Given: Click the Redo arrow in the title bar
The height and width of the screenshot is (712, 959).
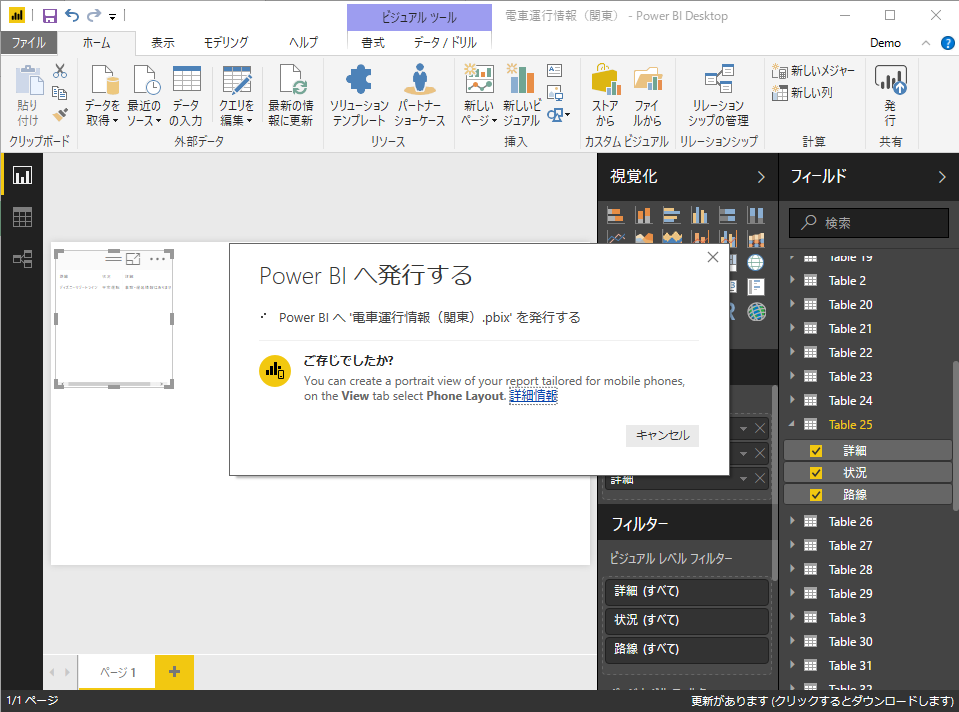Looking at the screenshot, I should pos(94,15).
